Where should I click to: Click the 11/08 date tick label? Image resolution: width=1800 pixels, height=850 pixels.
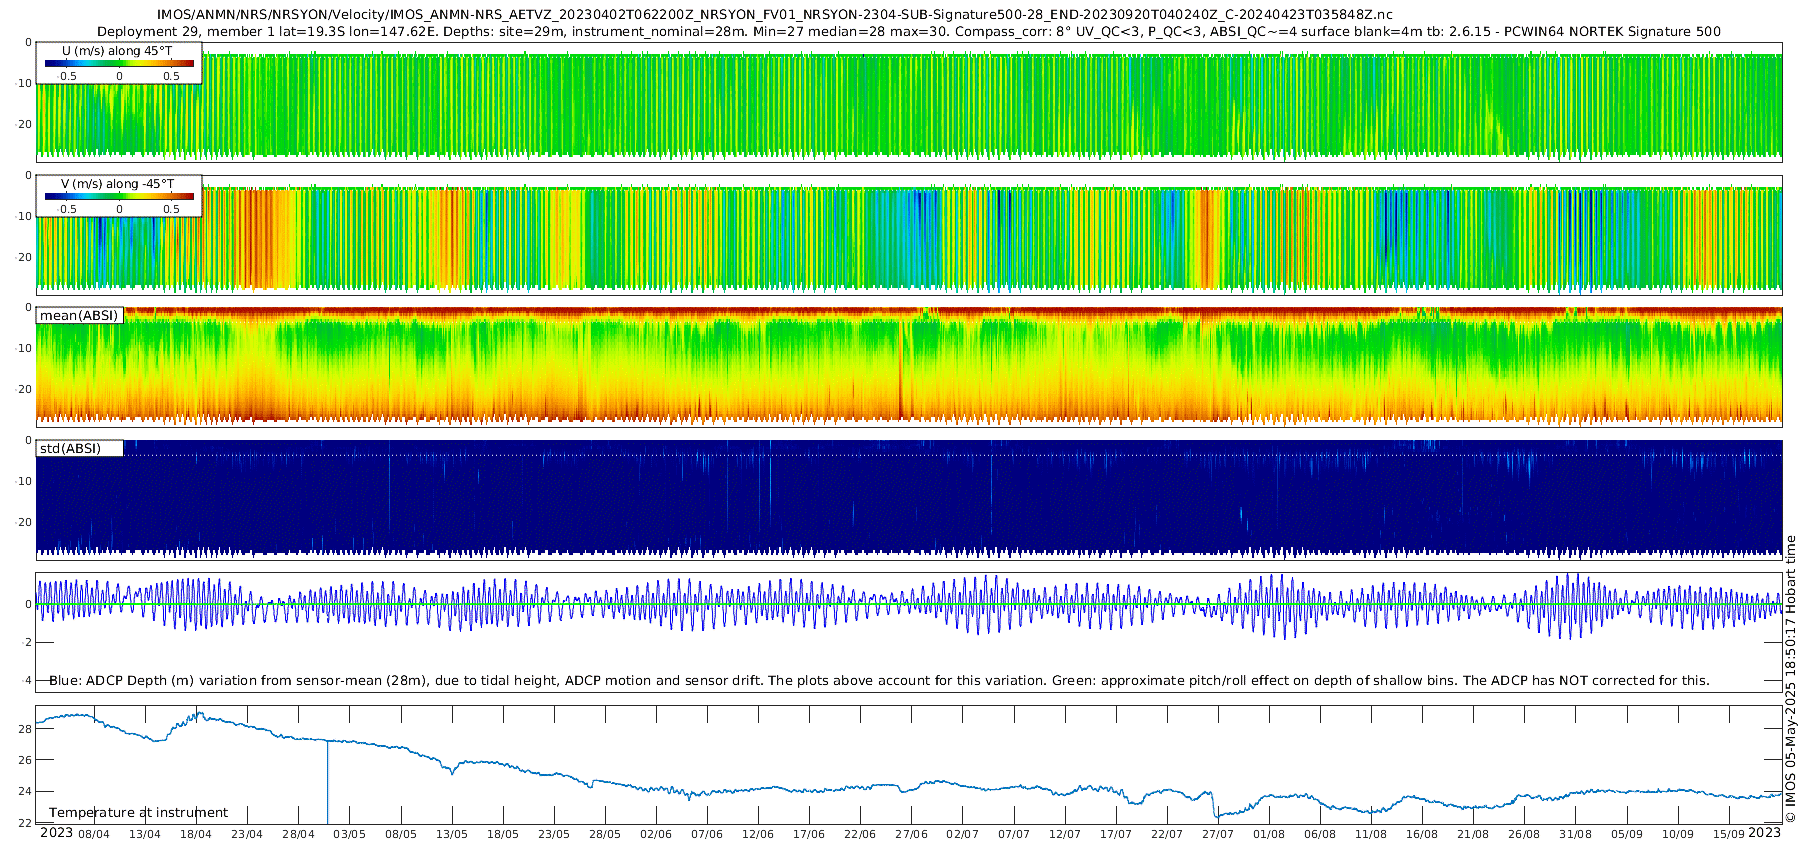1371,834
